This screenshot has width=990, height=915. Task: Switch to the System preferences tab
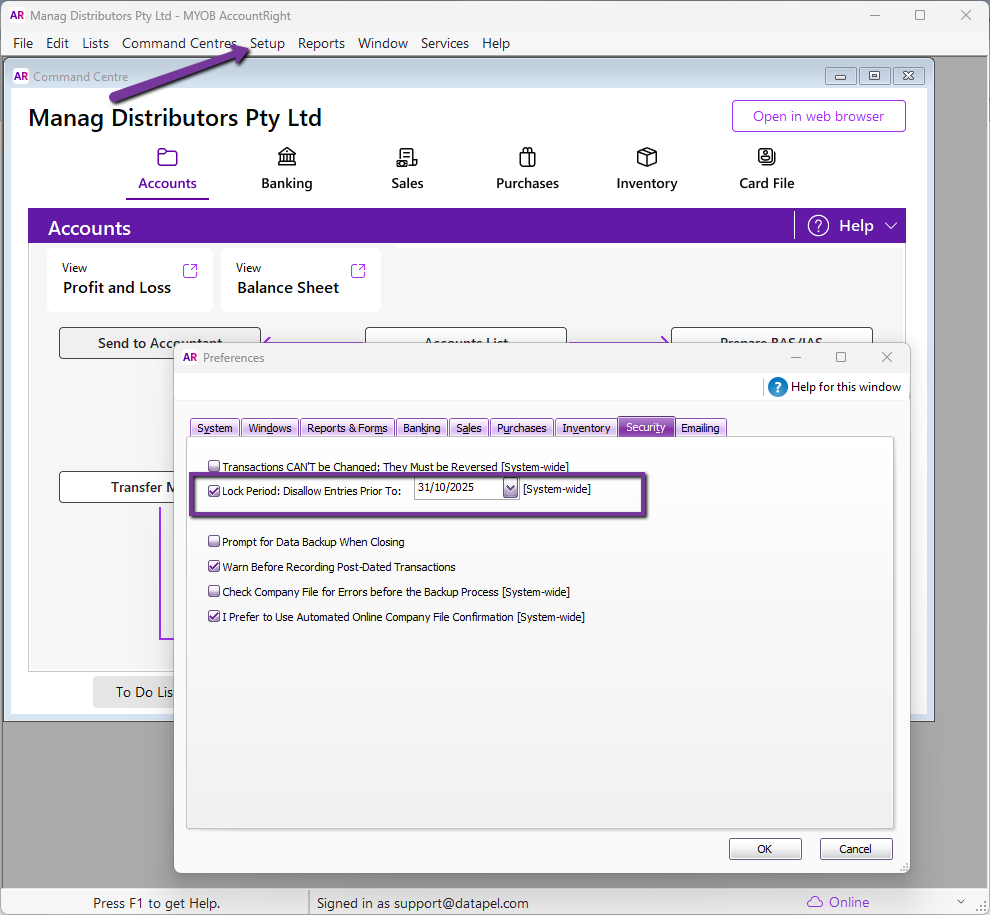[215, 428]
